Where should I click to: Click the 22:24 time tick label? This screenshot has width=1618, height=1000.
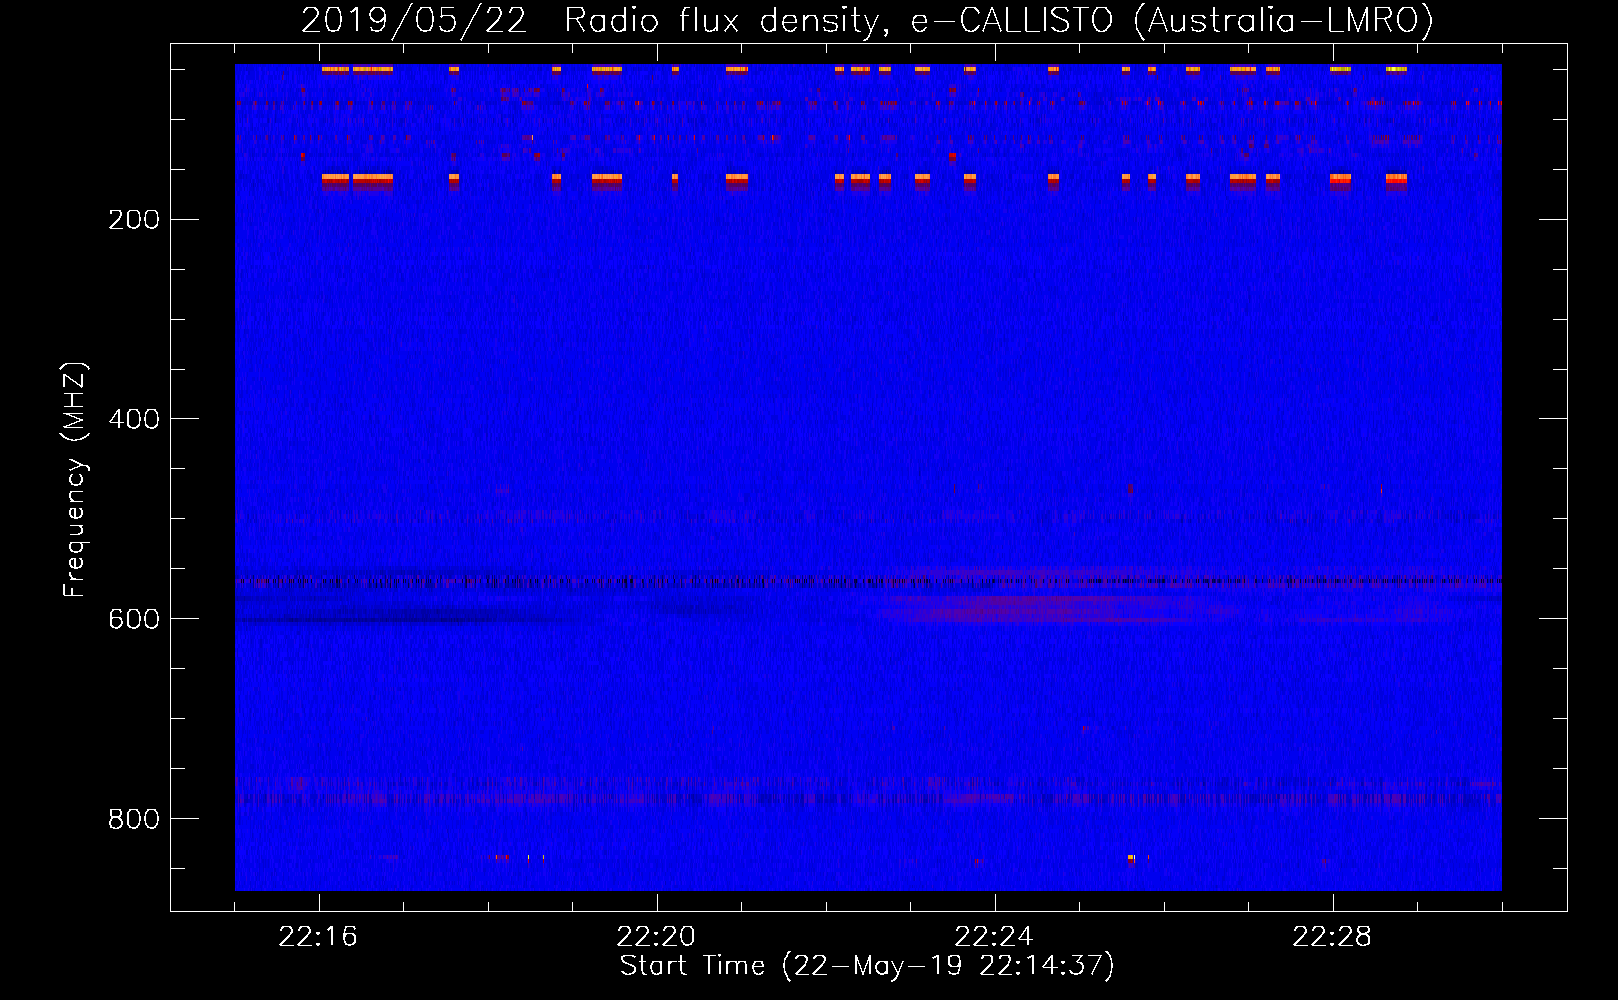994,936
